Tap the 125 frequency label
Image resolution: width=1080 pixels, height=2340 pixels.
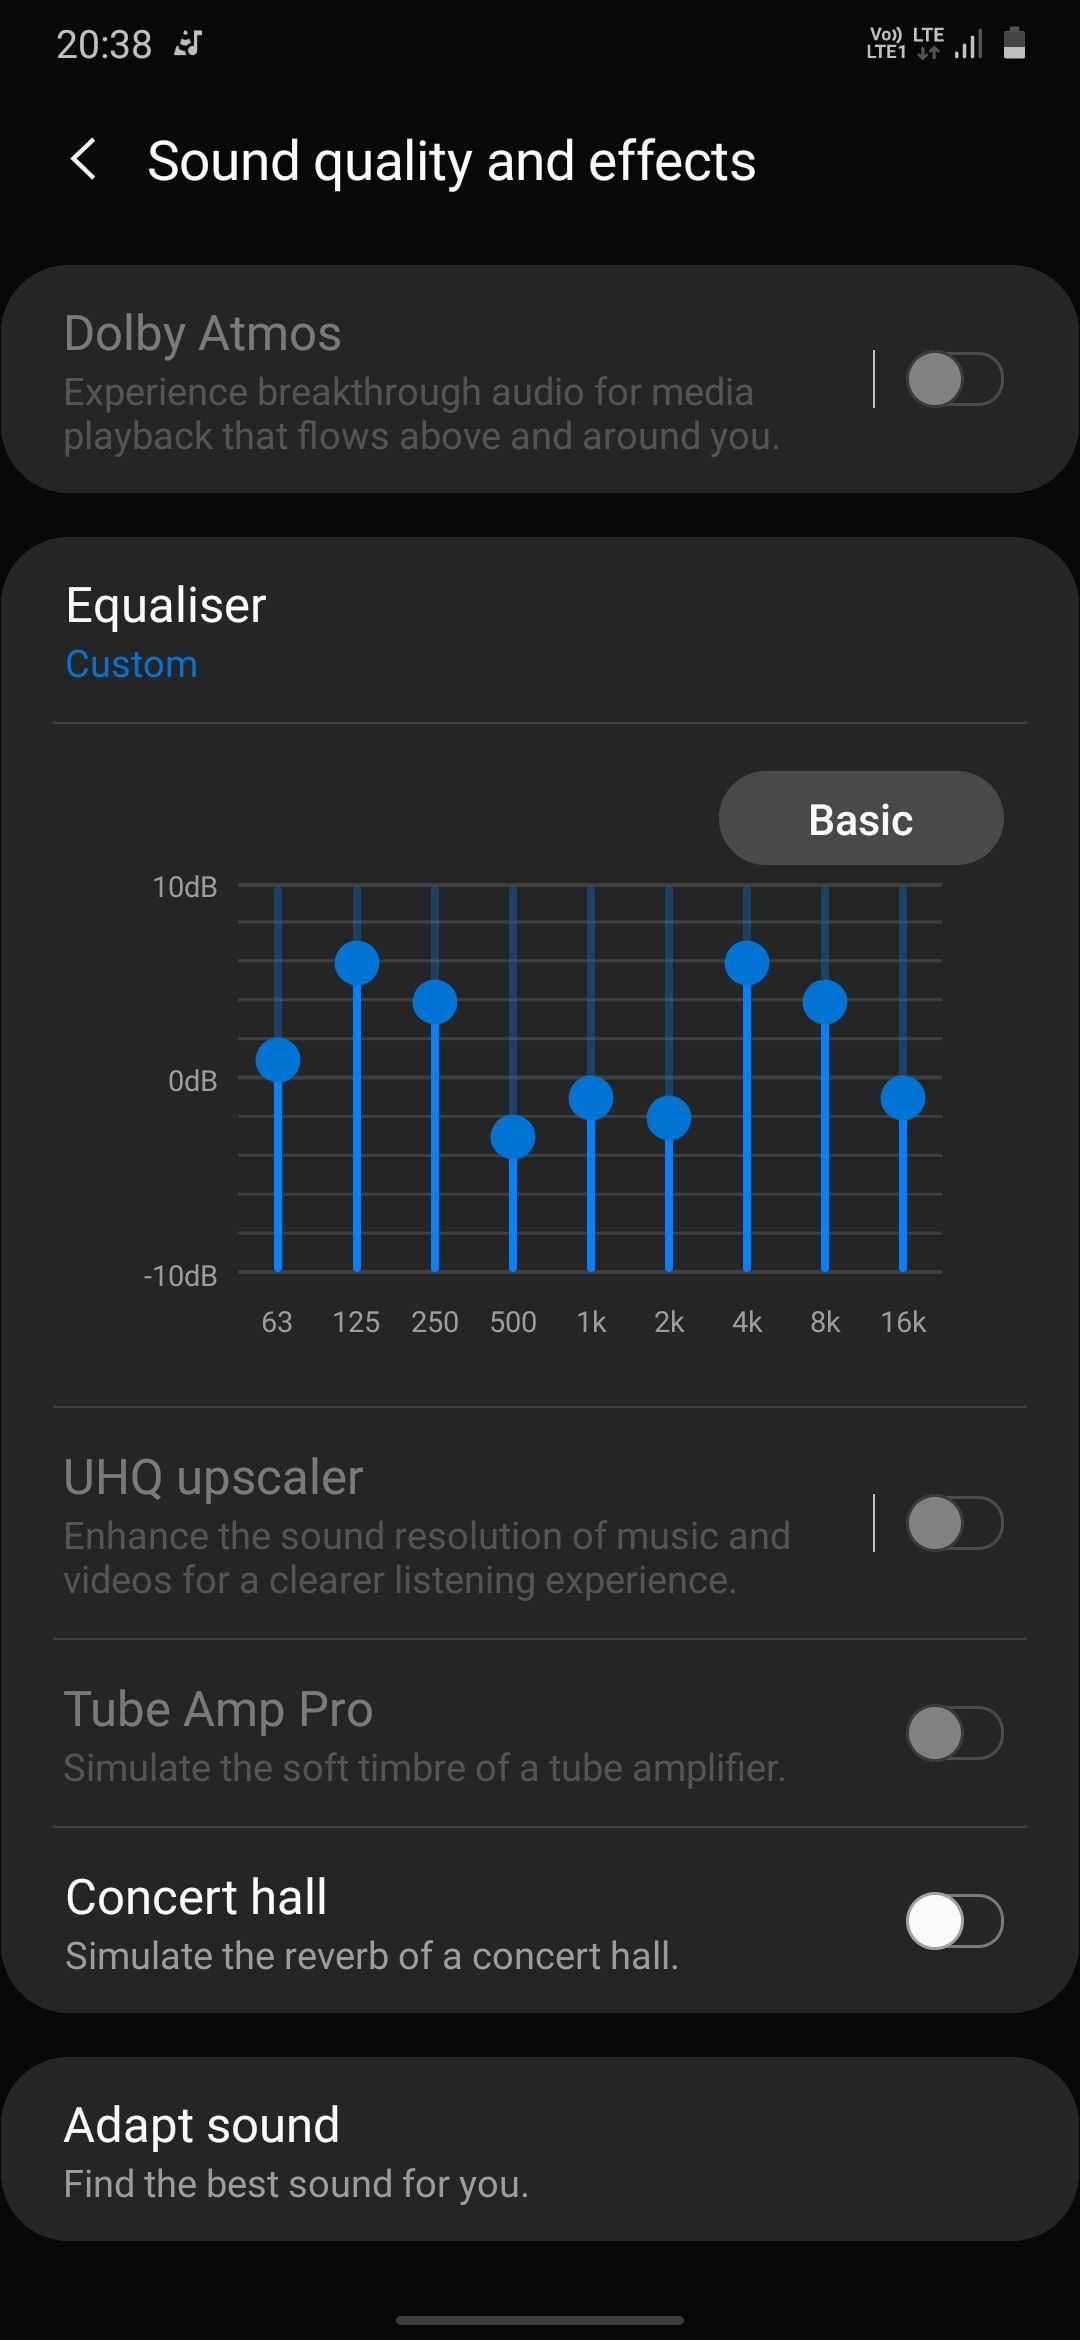(x=357, y=1320)
